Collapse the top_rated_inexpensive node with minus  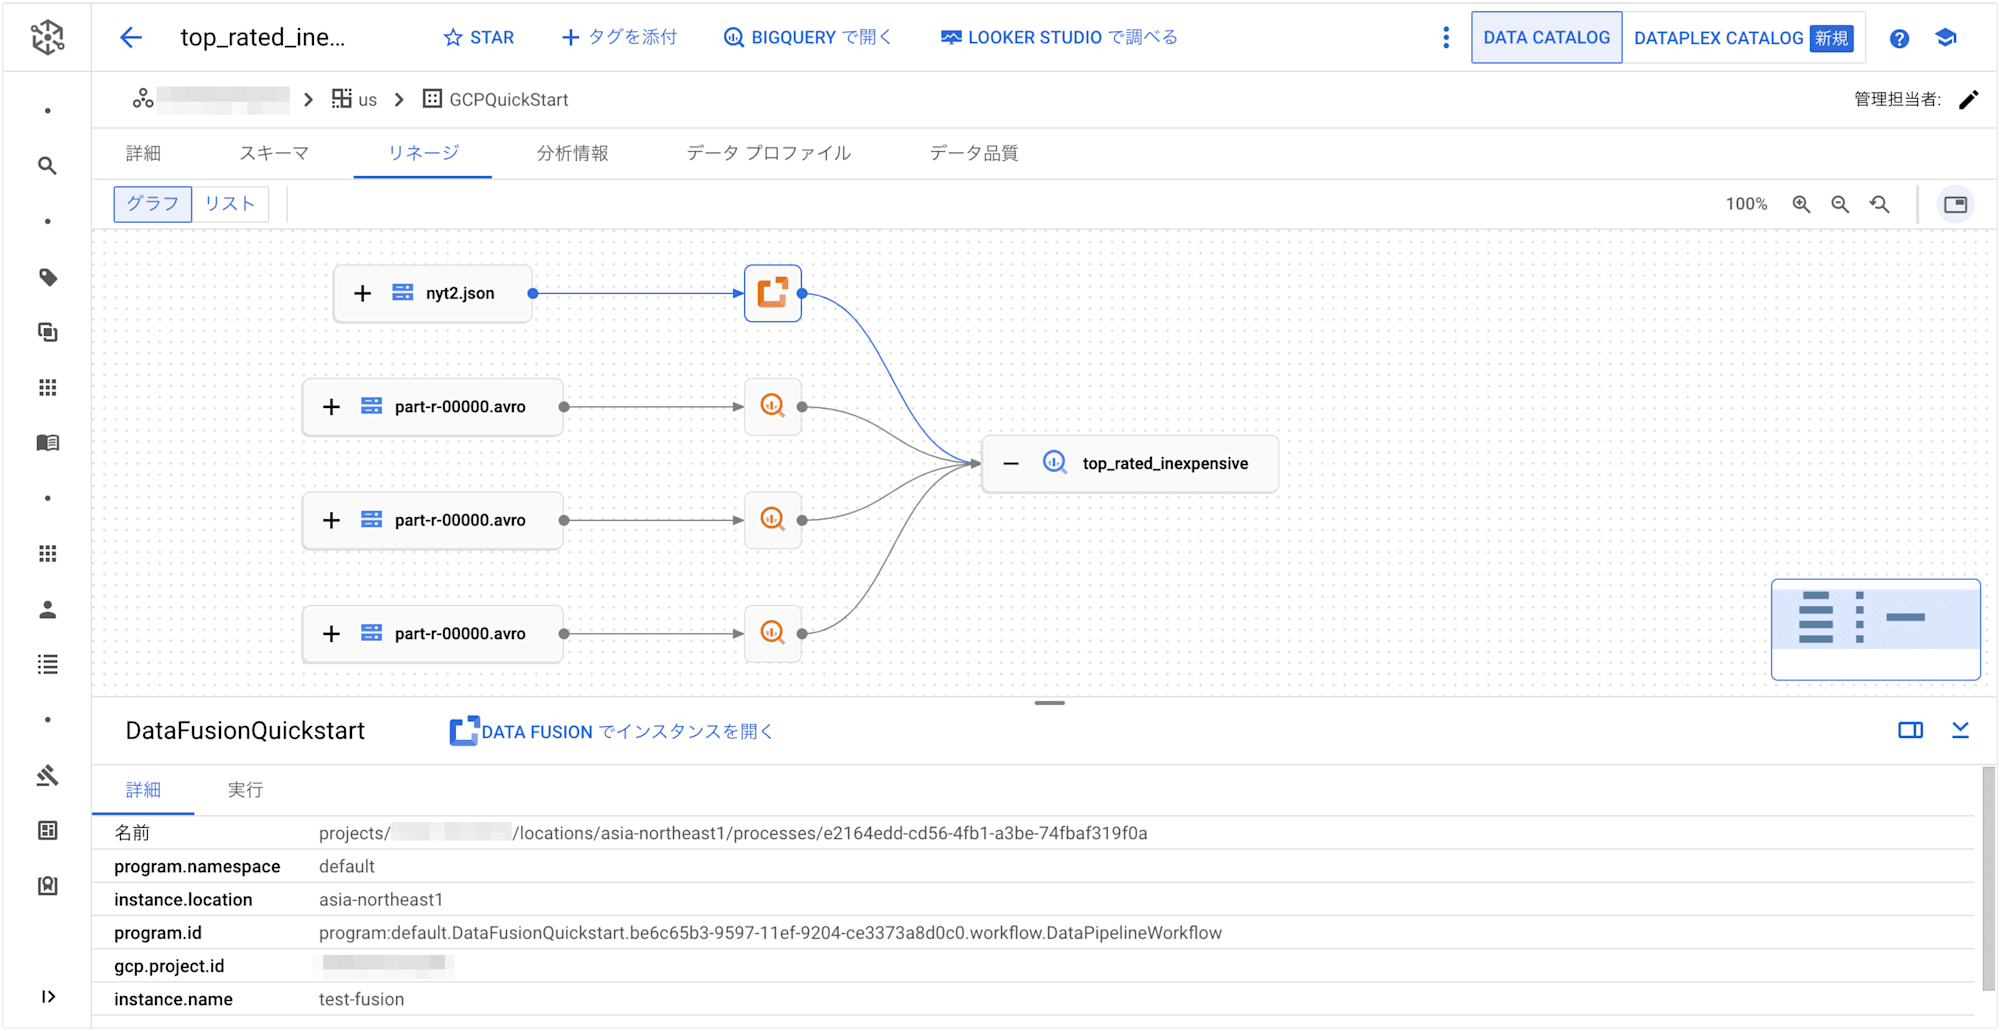click(x=1011, y=463)
